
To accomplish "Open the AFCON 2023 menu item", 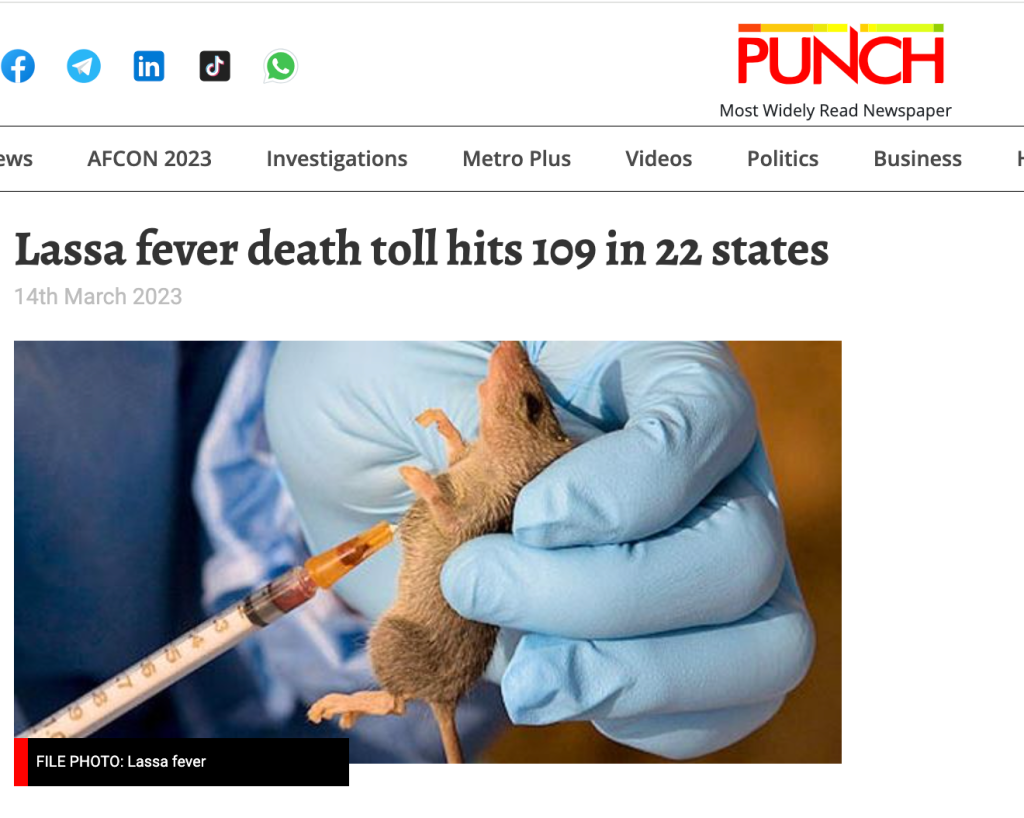I will point(150,159).
